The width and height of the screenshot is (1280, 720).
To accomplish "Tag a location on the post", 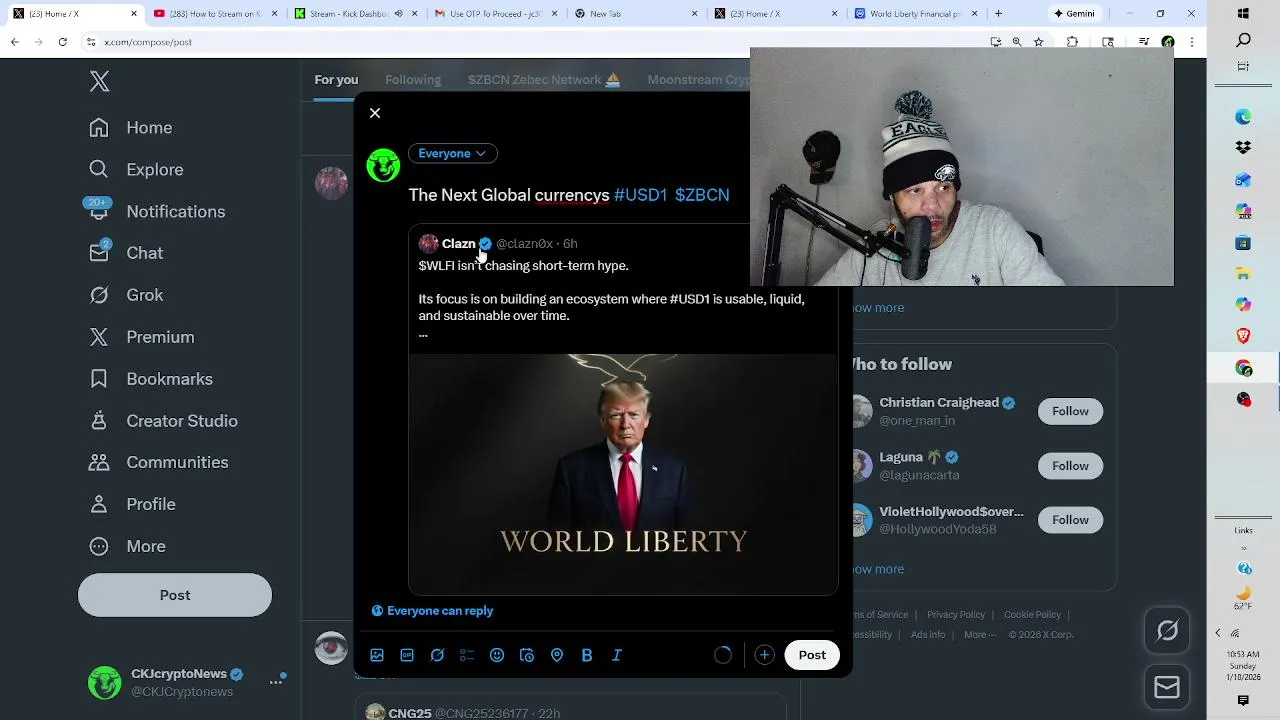I will click(557, 655).
